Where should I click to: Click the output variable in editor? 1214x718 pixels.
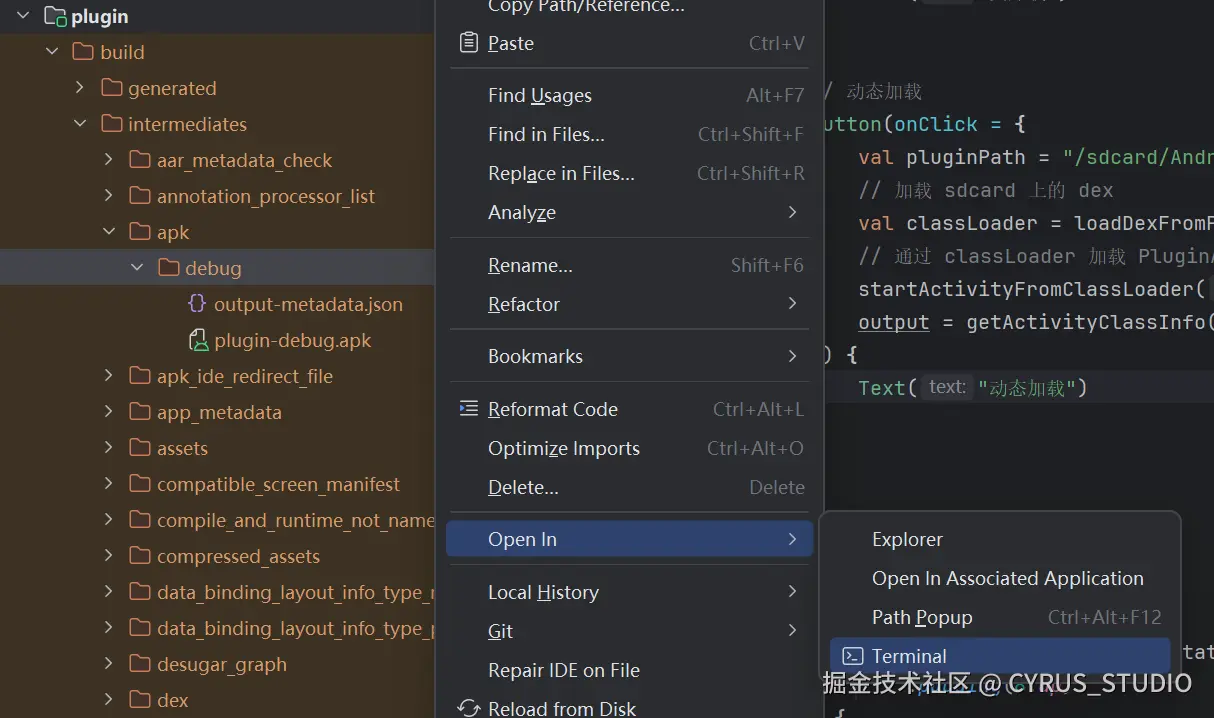click(894, 322)
